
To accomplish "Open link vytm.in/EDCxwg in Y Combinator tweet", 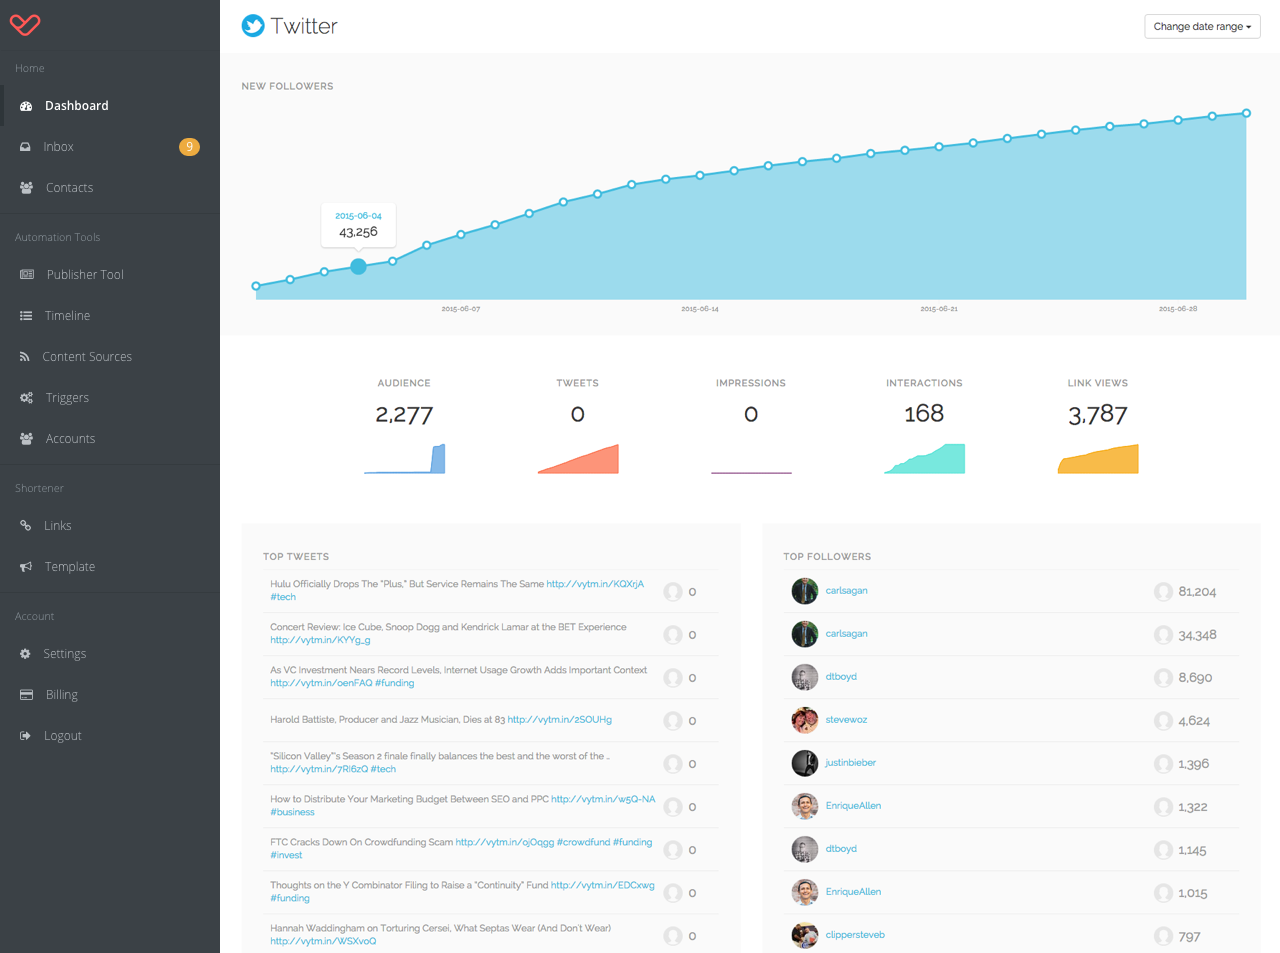I will (x=603, y=885).
